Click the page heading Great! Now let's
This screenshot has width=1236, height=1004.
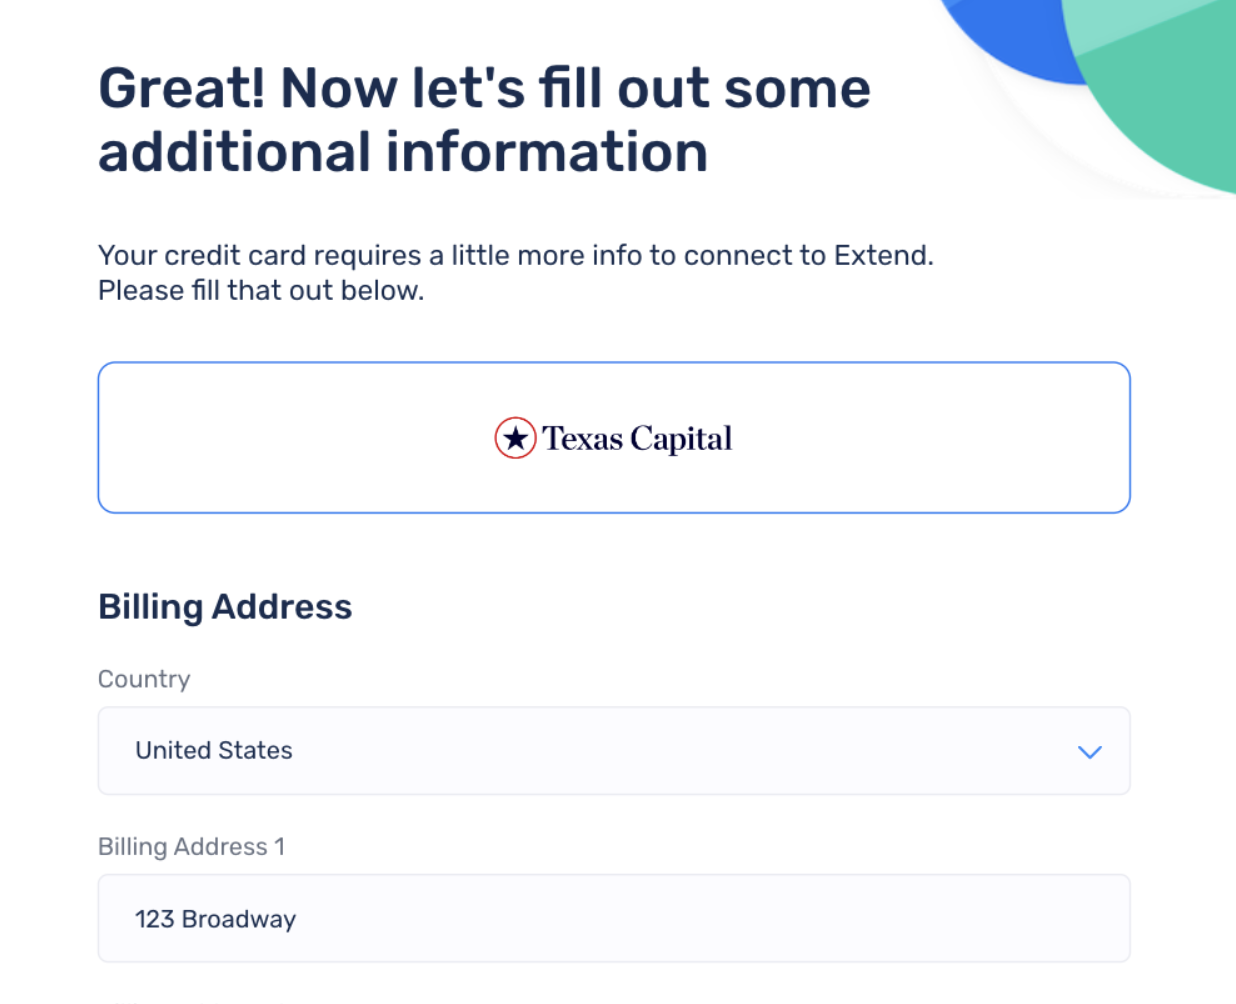(x=484, y=87)
